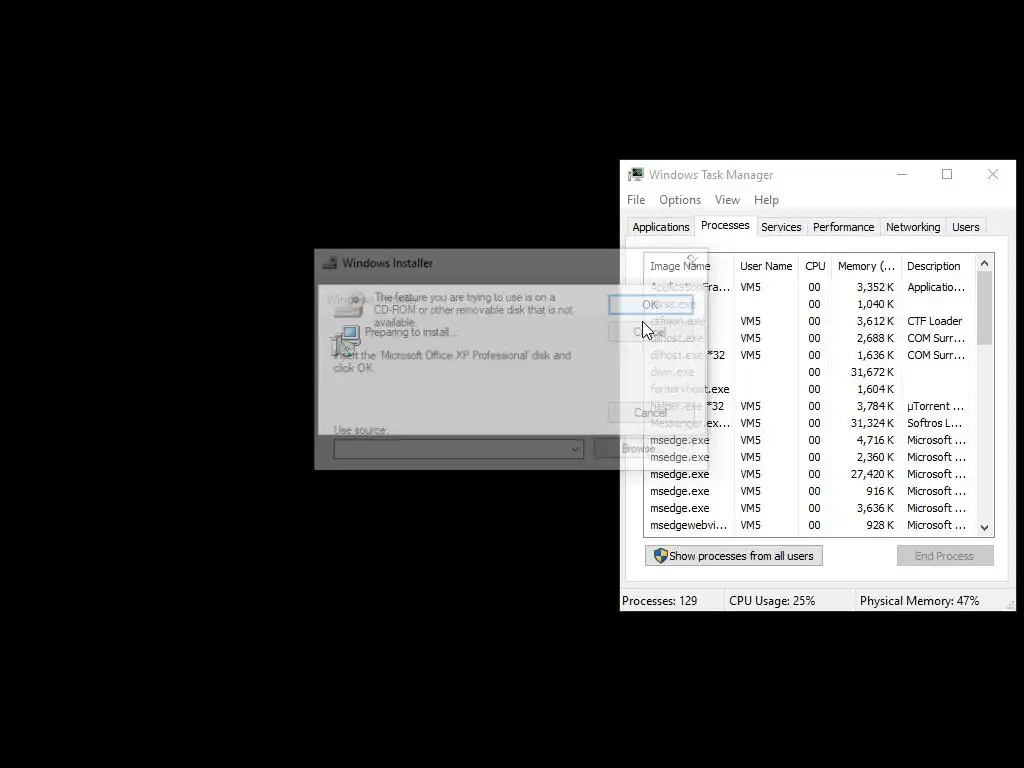Image resolution: width=1024 pixels, height=768 pixels.
Task: Sort processes by Memory column header
Action: 866,266
